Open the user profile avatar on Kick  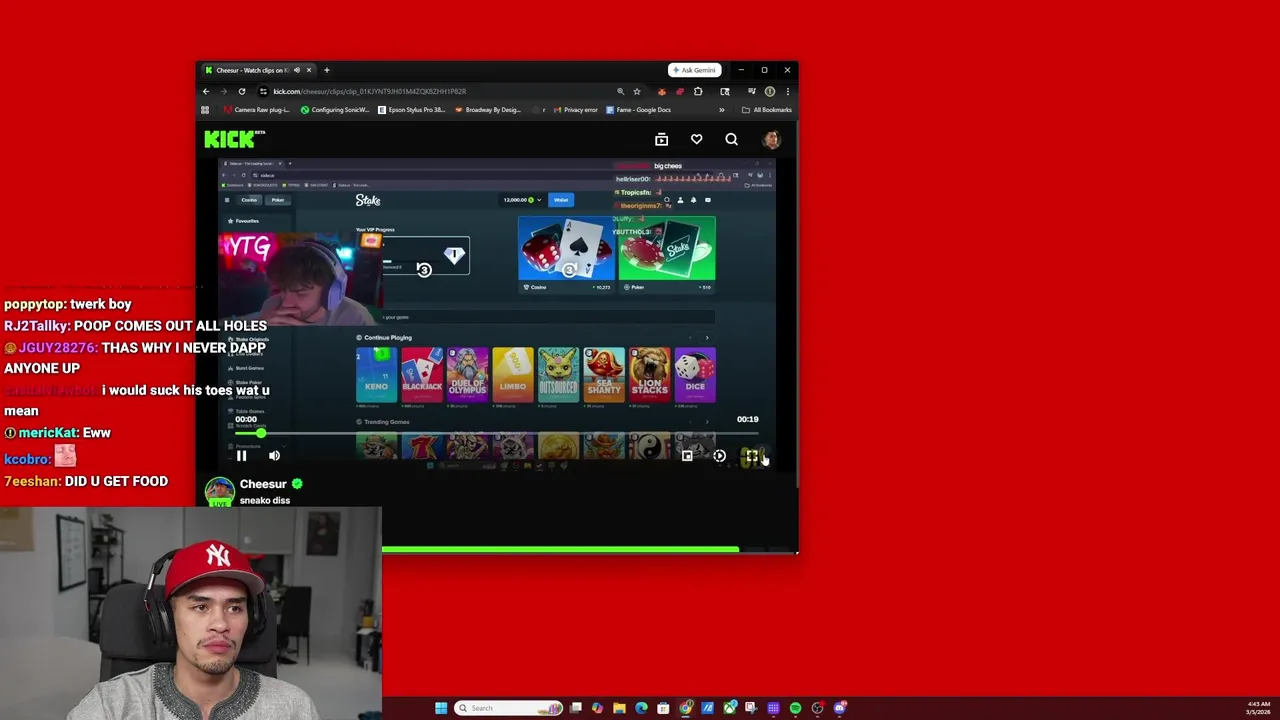[x=771, y=140]
